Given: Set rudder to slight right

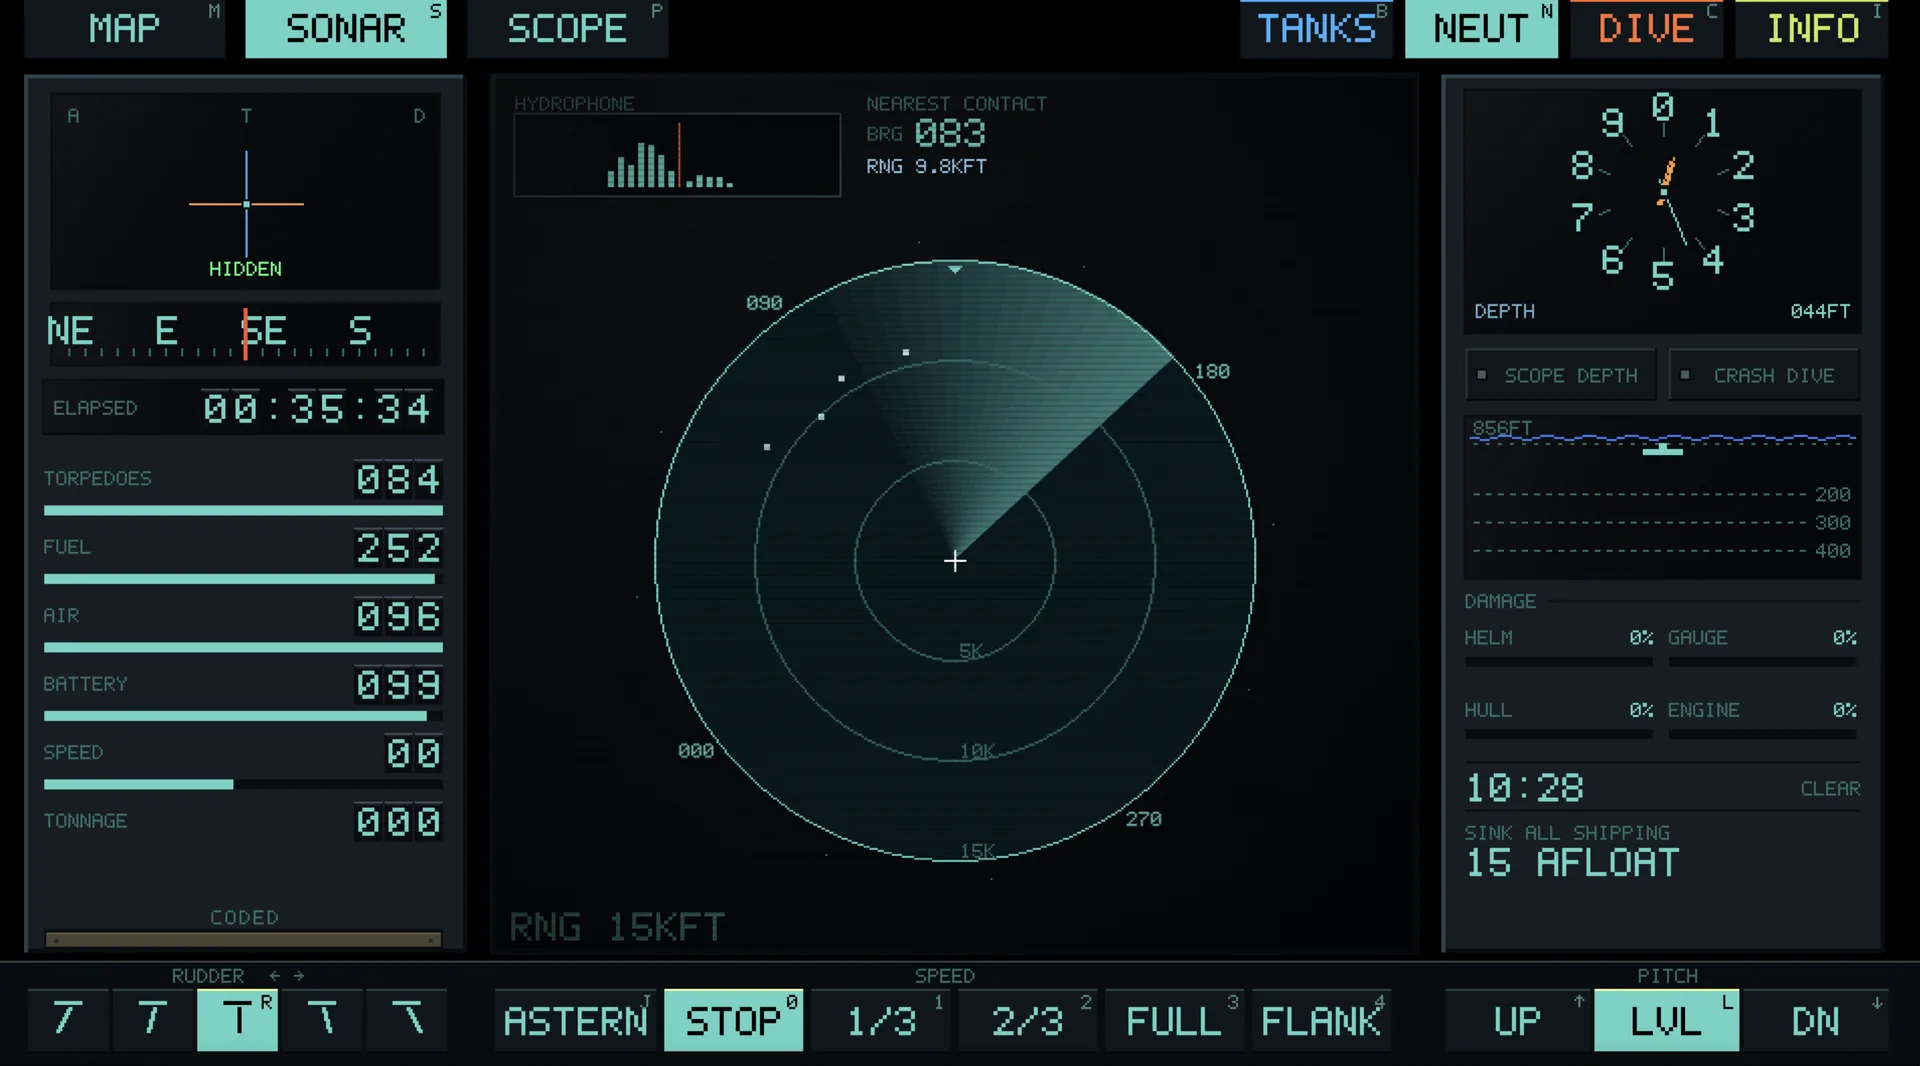Looking at the screenshot, I should click(322, 1020).
